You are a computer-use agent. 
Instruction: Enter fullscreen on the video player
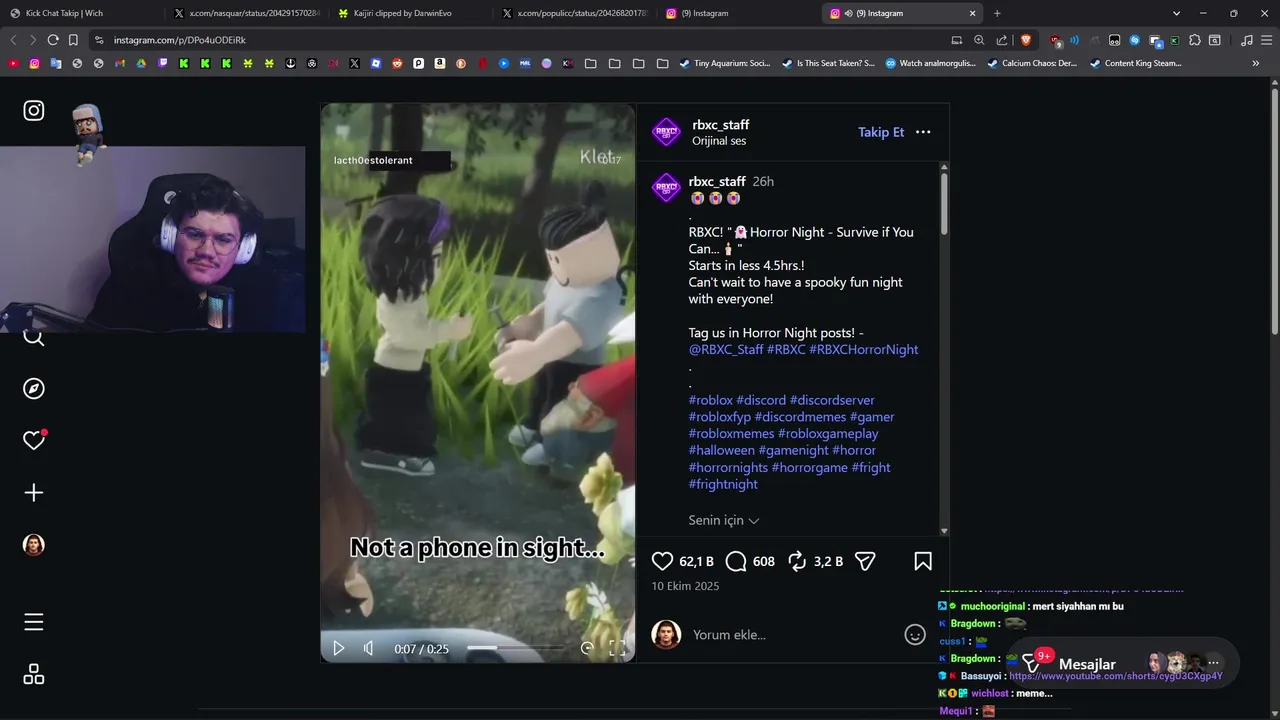click(617, 648)
